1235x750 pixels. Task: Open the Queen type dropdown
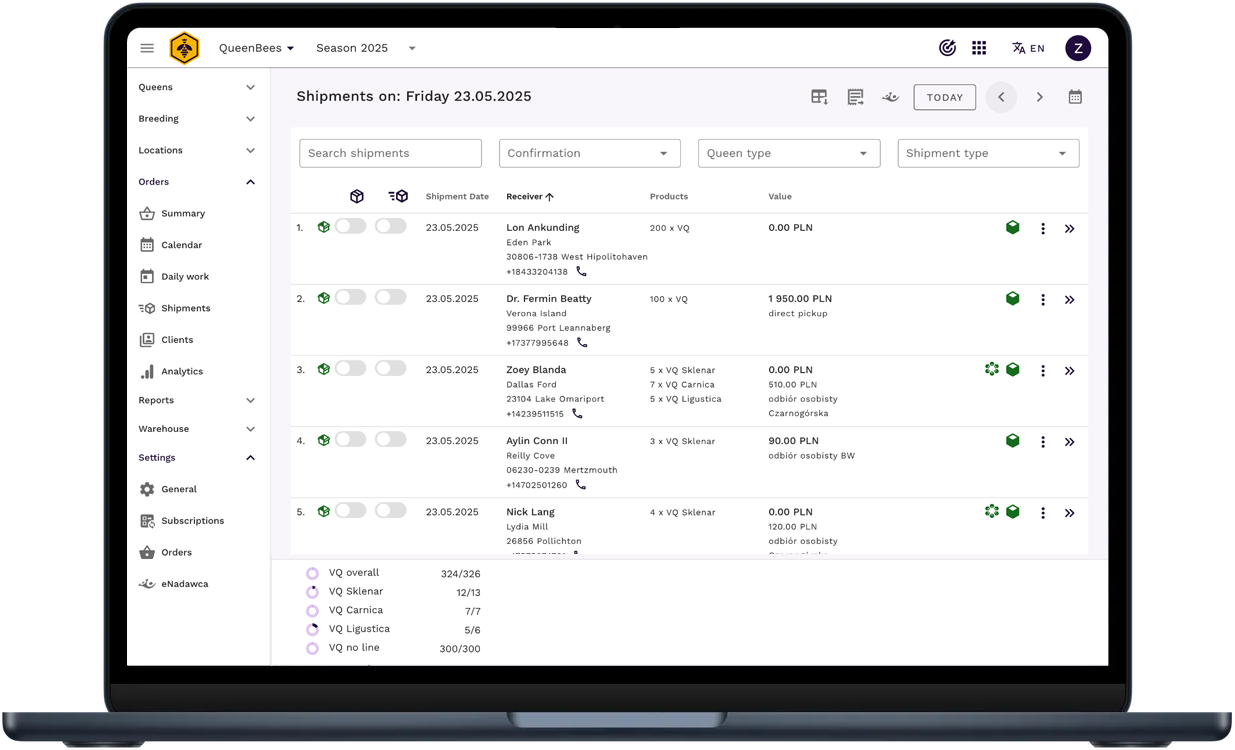coord(788,153)
